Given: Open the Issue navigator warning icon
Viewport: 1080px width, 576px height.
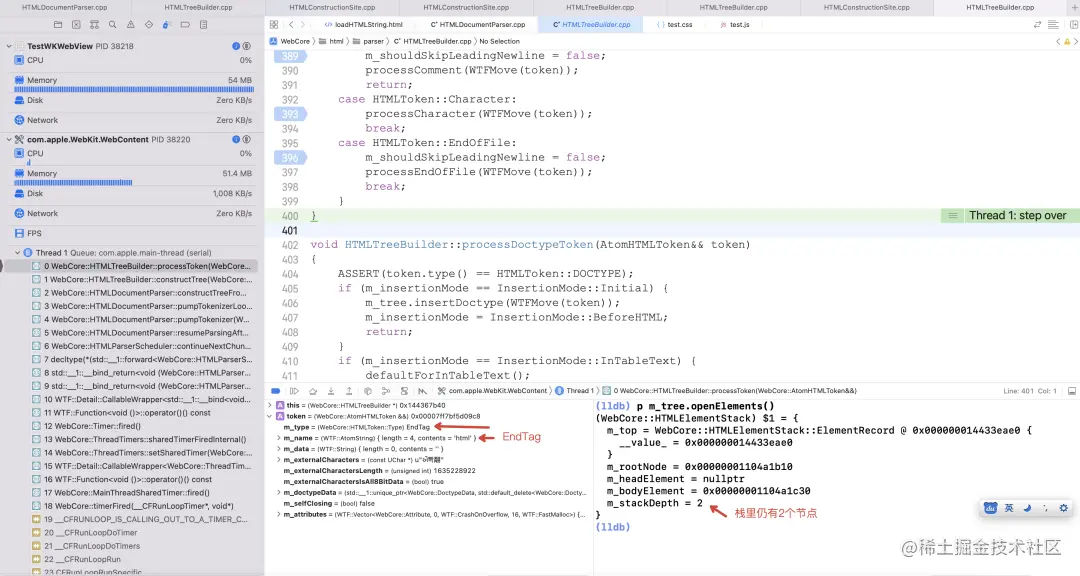Looking at the screenshot, I should (x=130, y=24).
